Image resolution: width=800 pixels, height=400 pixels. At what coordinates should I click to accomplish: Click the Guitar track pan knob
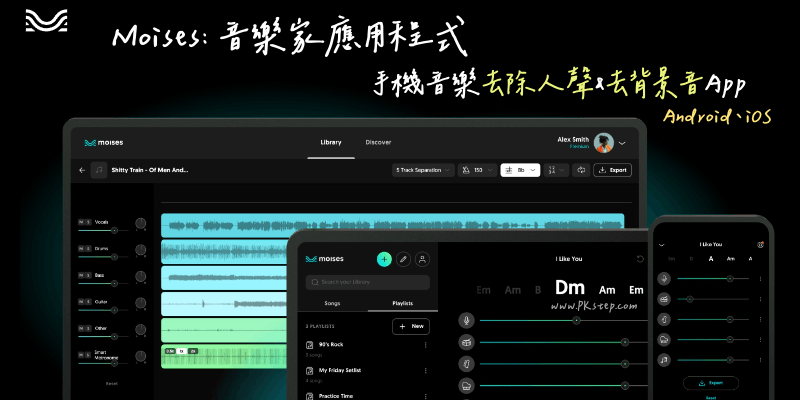(x=140, y=303)
